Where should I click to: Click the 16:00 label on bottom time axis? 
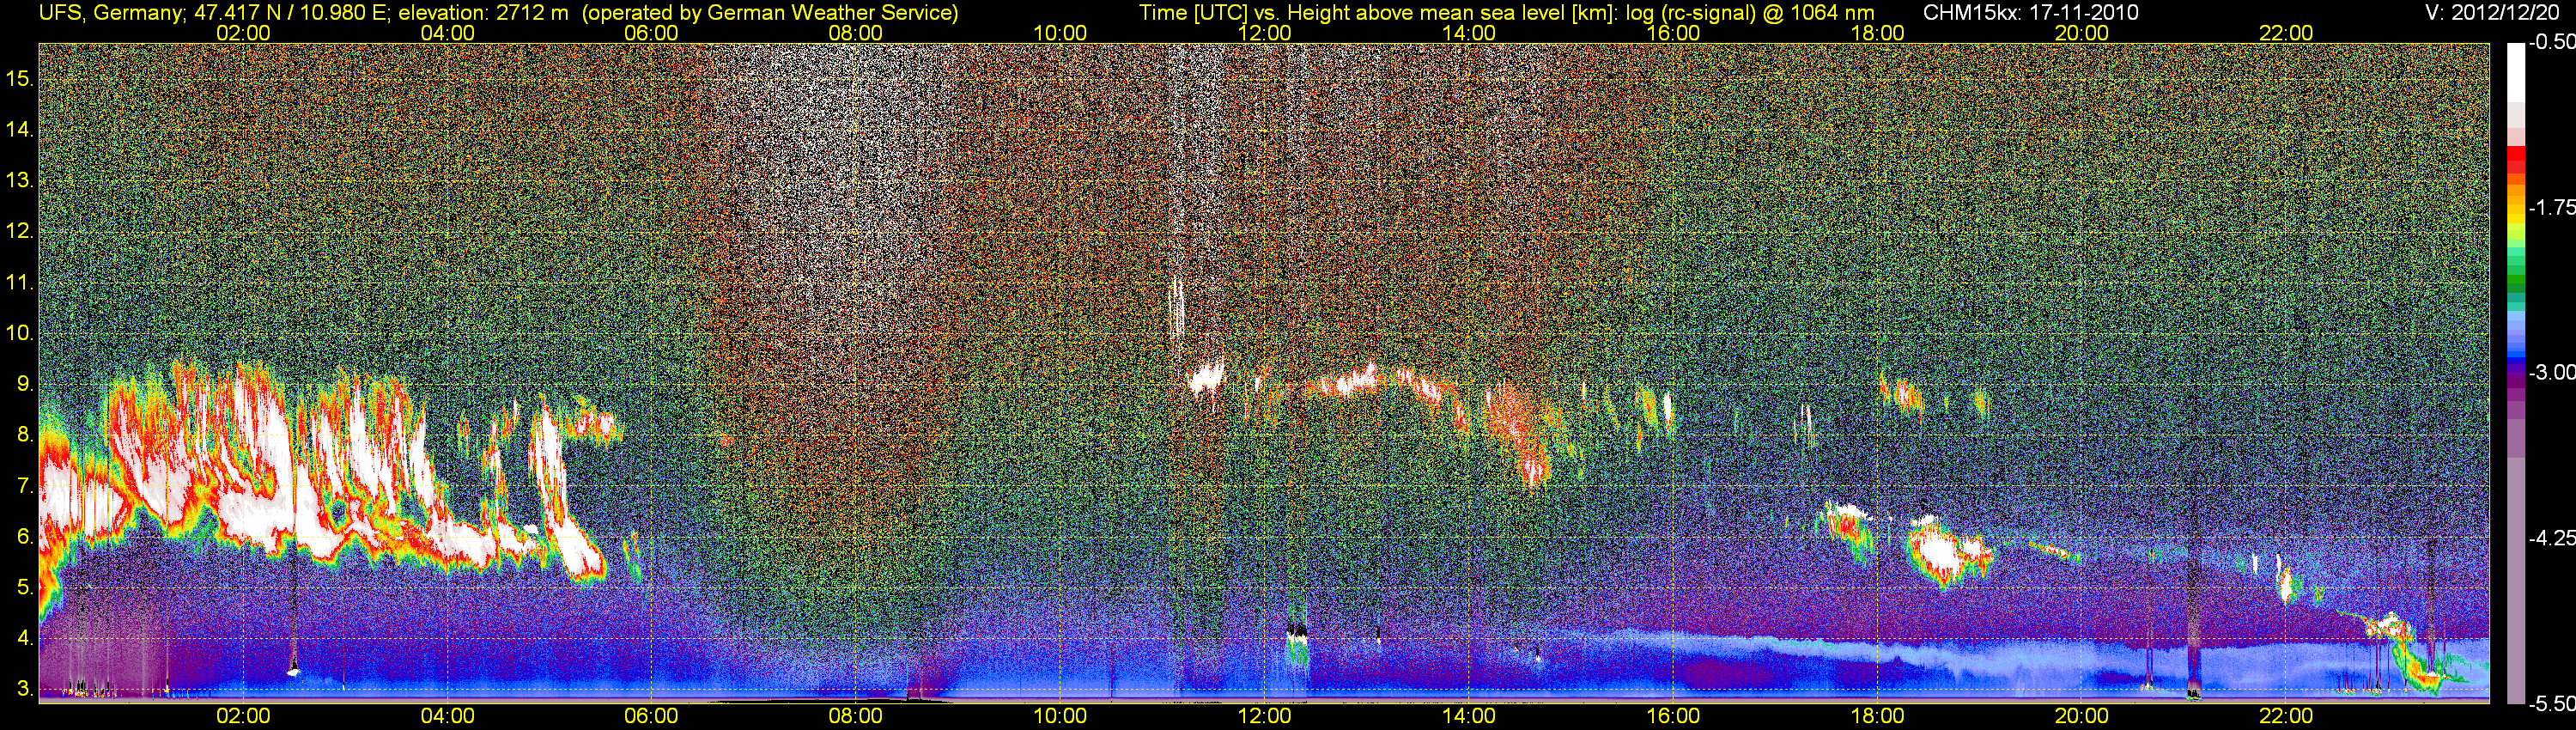click(1673, 716)
